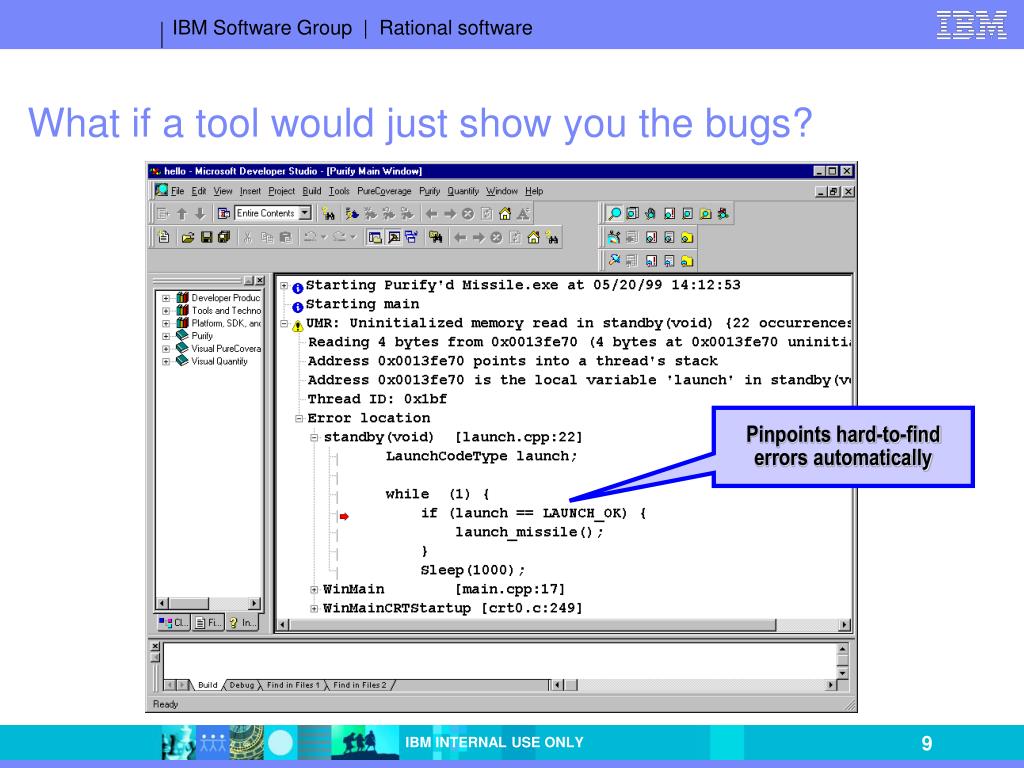This screenshot has width=1024, height=768.
Task: Click the Save floppy disk icon
Action: click(x=206, y=237)
